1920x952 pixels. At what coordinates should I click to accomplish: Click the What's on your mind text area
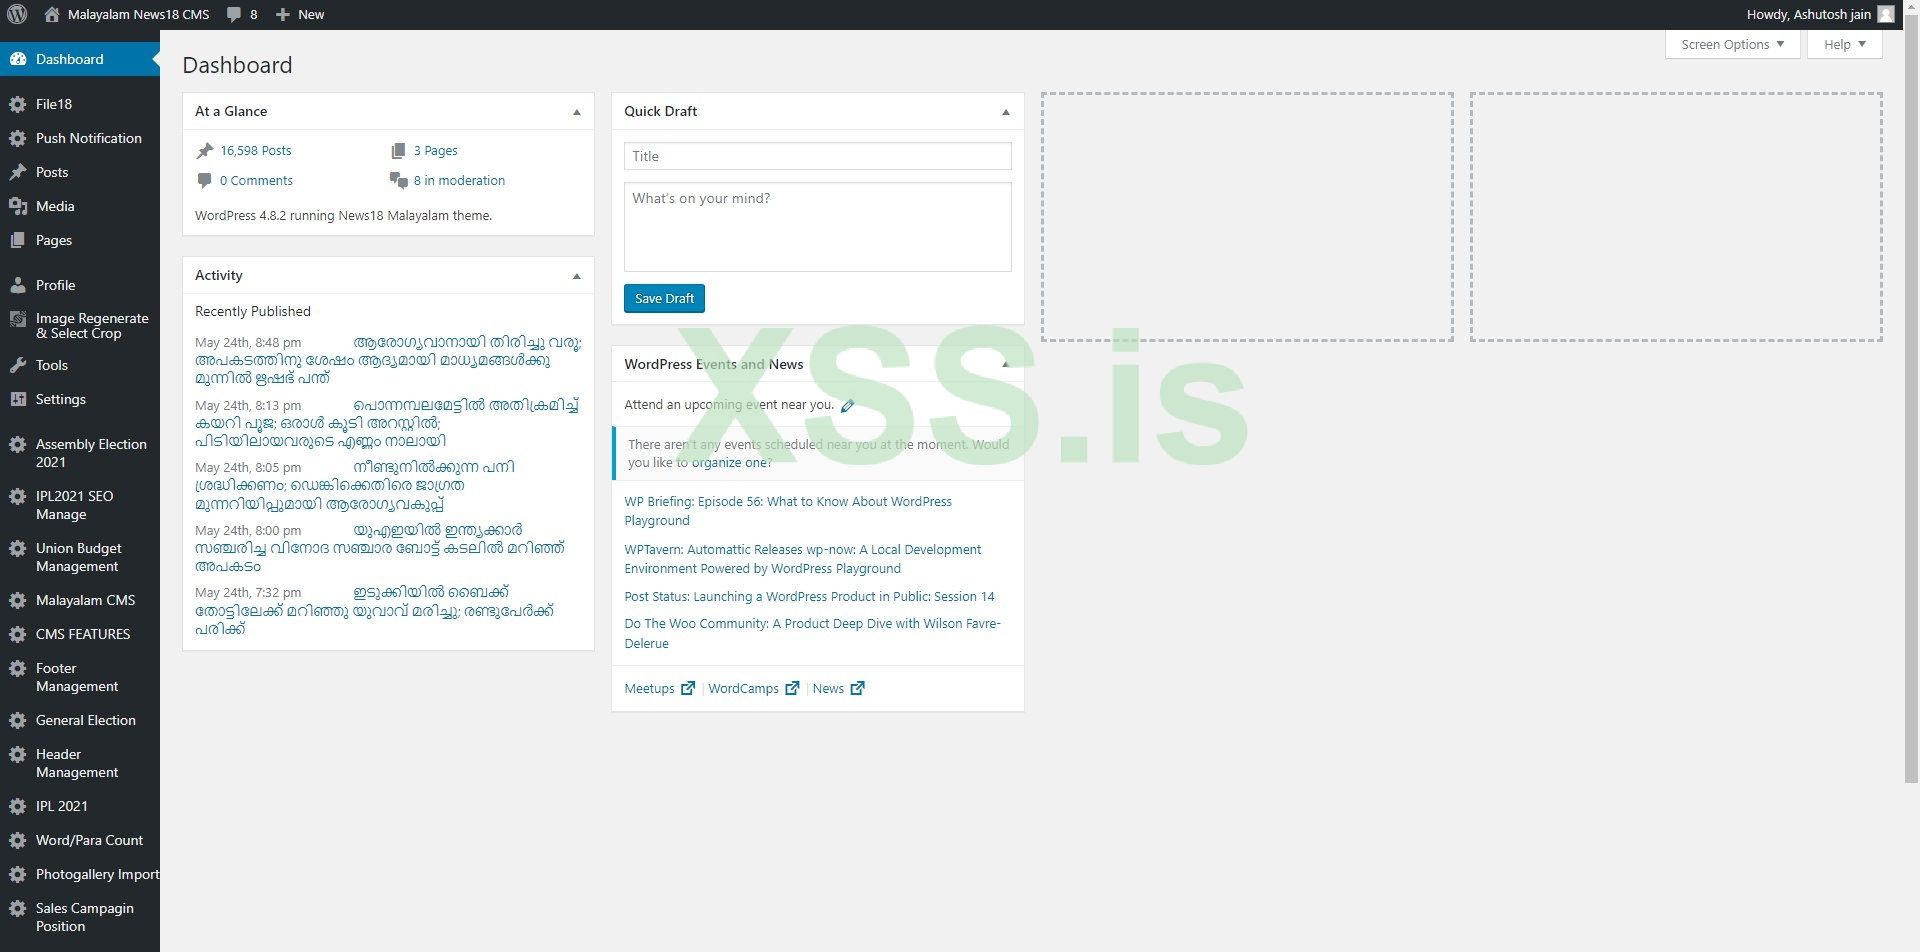(x=818, y=227)
